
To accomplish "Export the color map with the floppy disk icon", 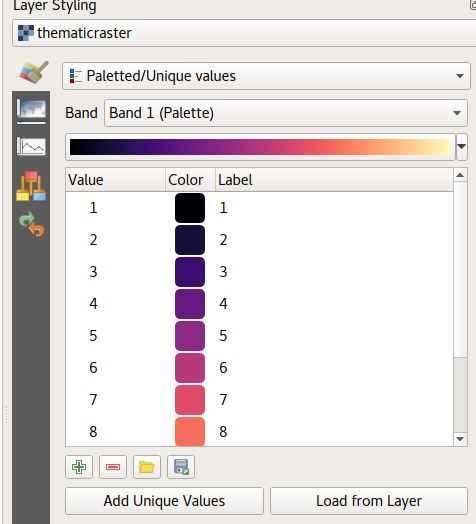I will pos(181,467).
